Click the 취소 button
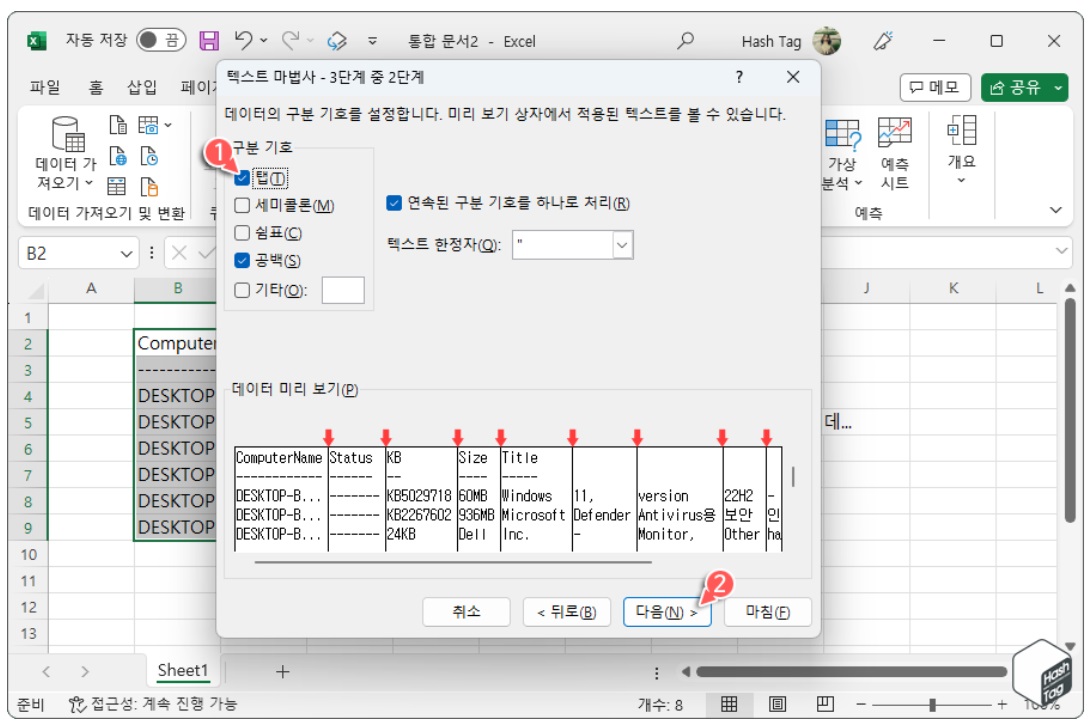The height and width of the screenshot is (724, 1089). click(466, 611)
